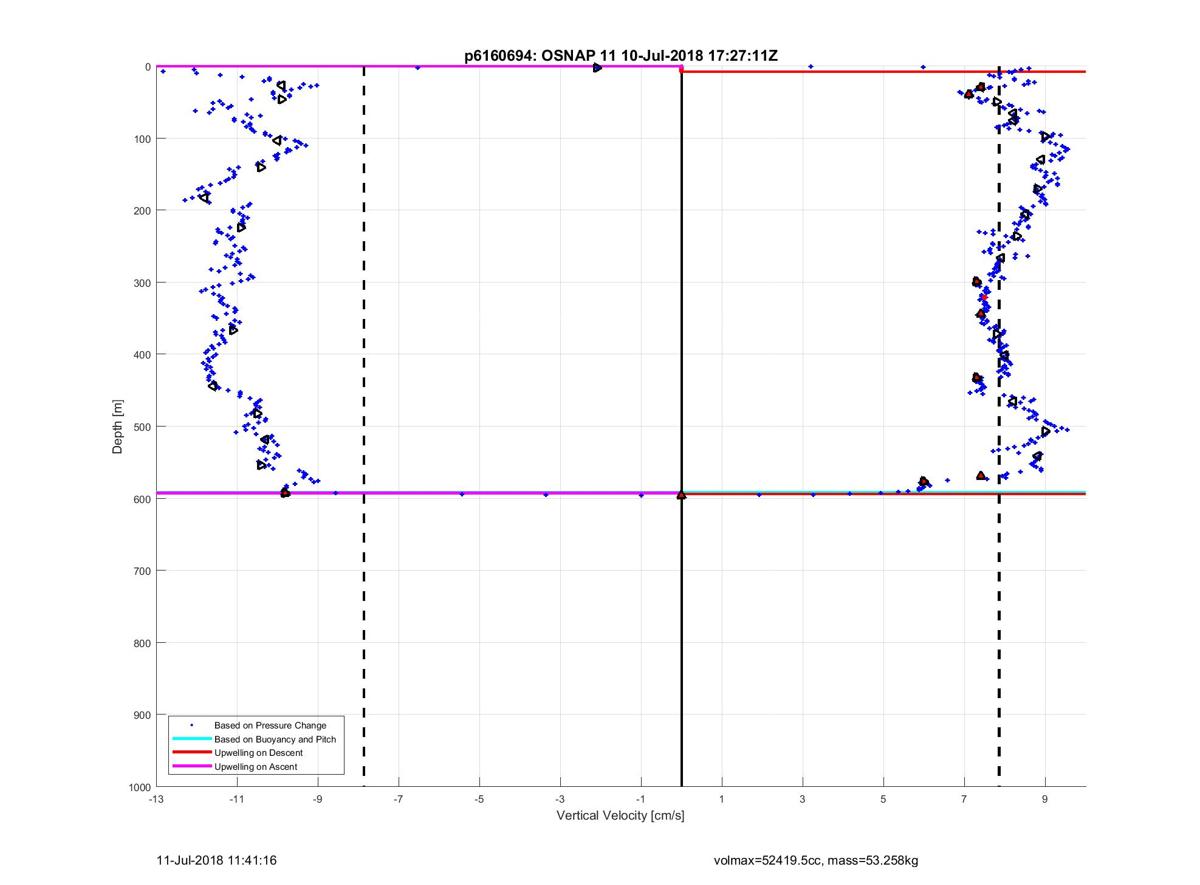The height and width of the screenshot is (885, 1200).
Task: Click the '-3' velocity axis tick
Action: pos(560,800)
